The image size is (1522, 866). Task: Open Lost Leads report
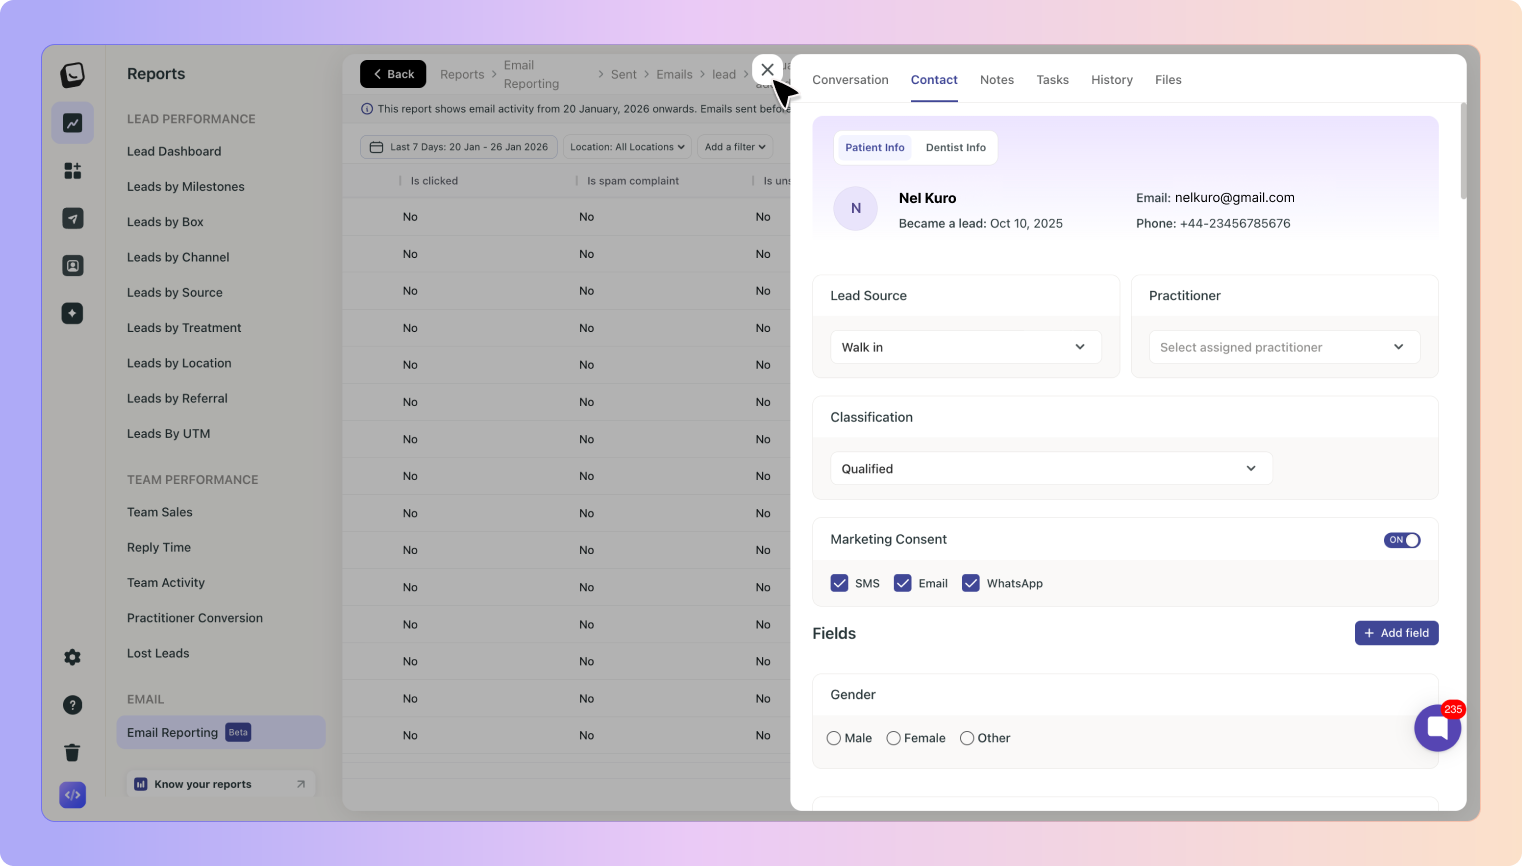pyautogui.click(x=158, y=653)
